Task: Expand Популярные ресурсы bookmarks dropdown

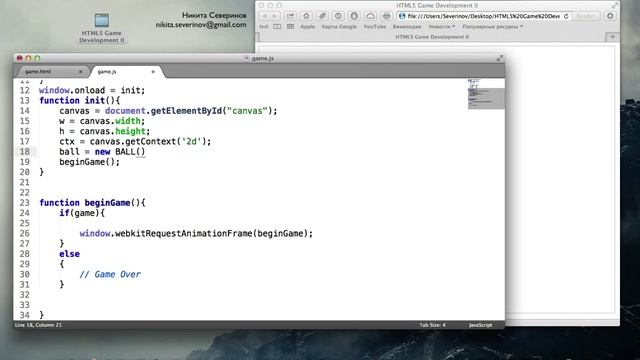Action: [x=493, y=27]
